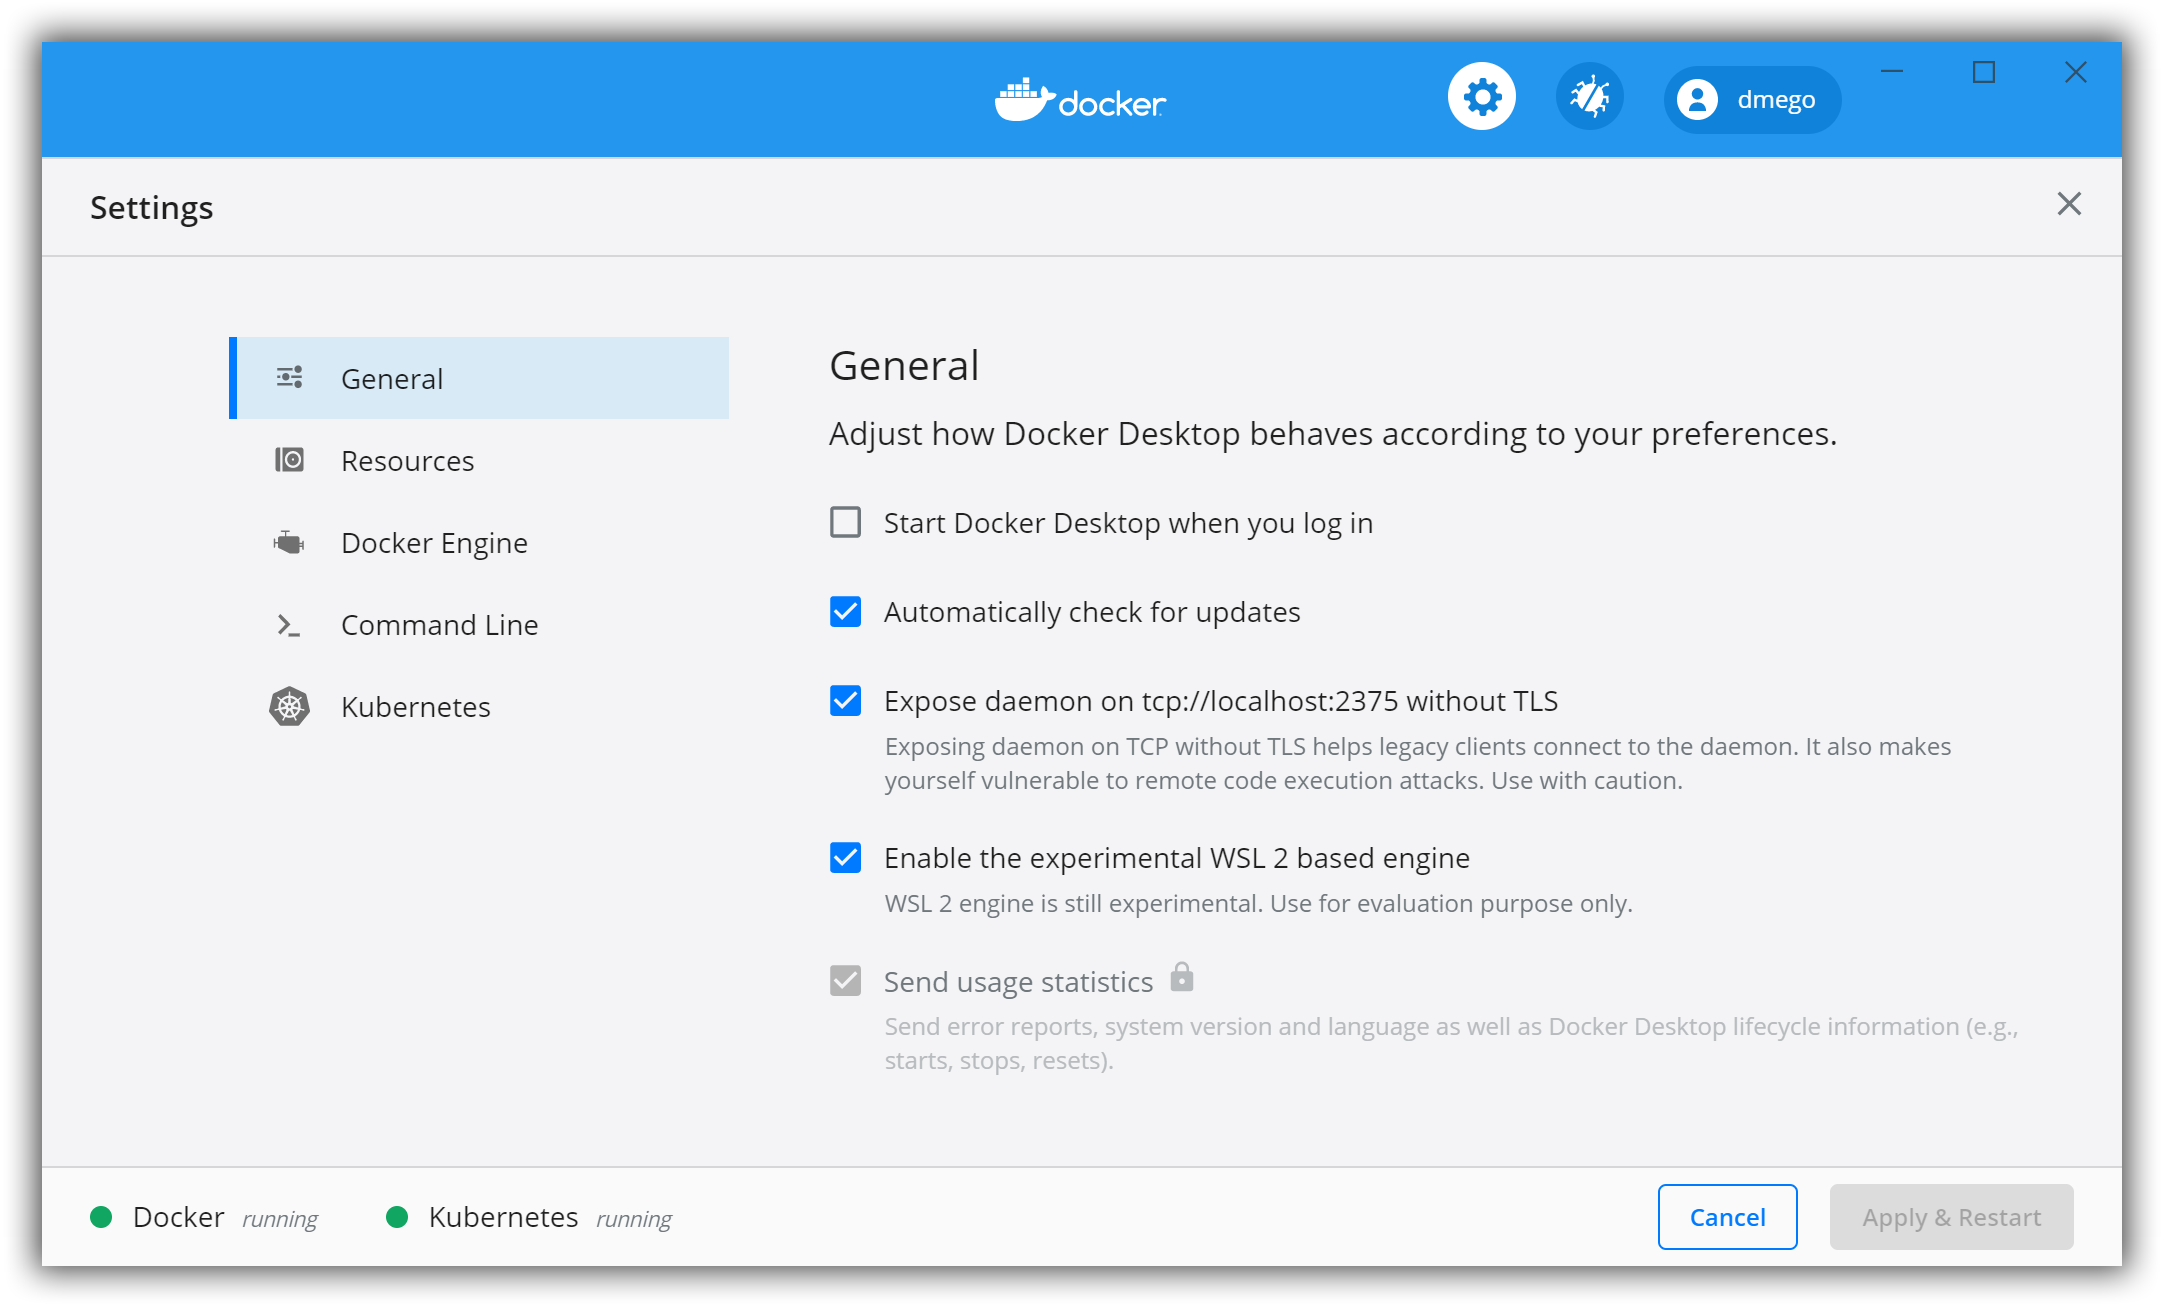The image size is (2164, 1308).
Task: Expand the Docker Engine sidebar item
Action: [x=436, y=543]
